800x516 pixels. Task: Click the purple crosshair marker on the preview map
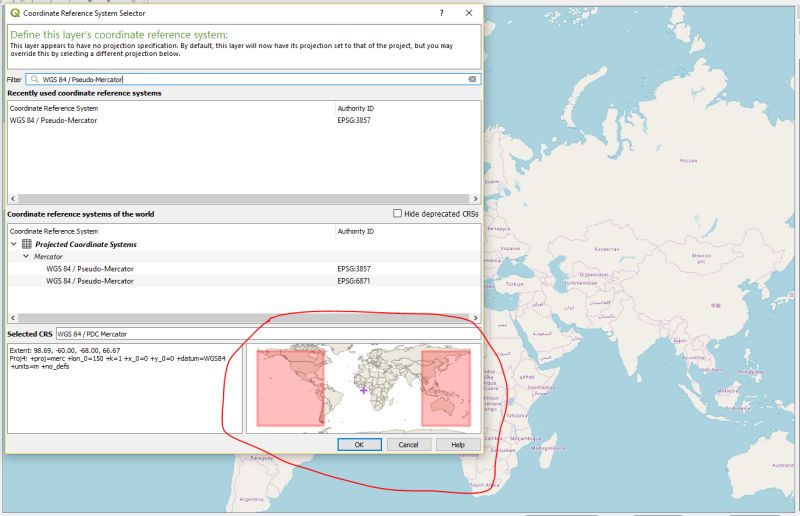tap(363, 390)
